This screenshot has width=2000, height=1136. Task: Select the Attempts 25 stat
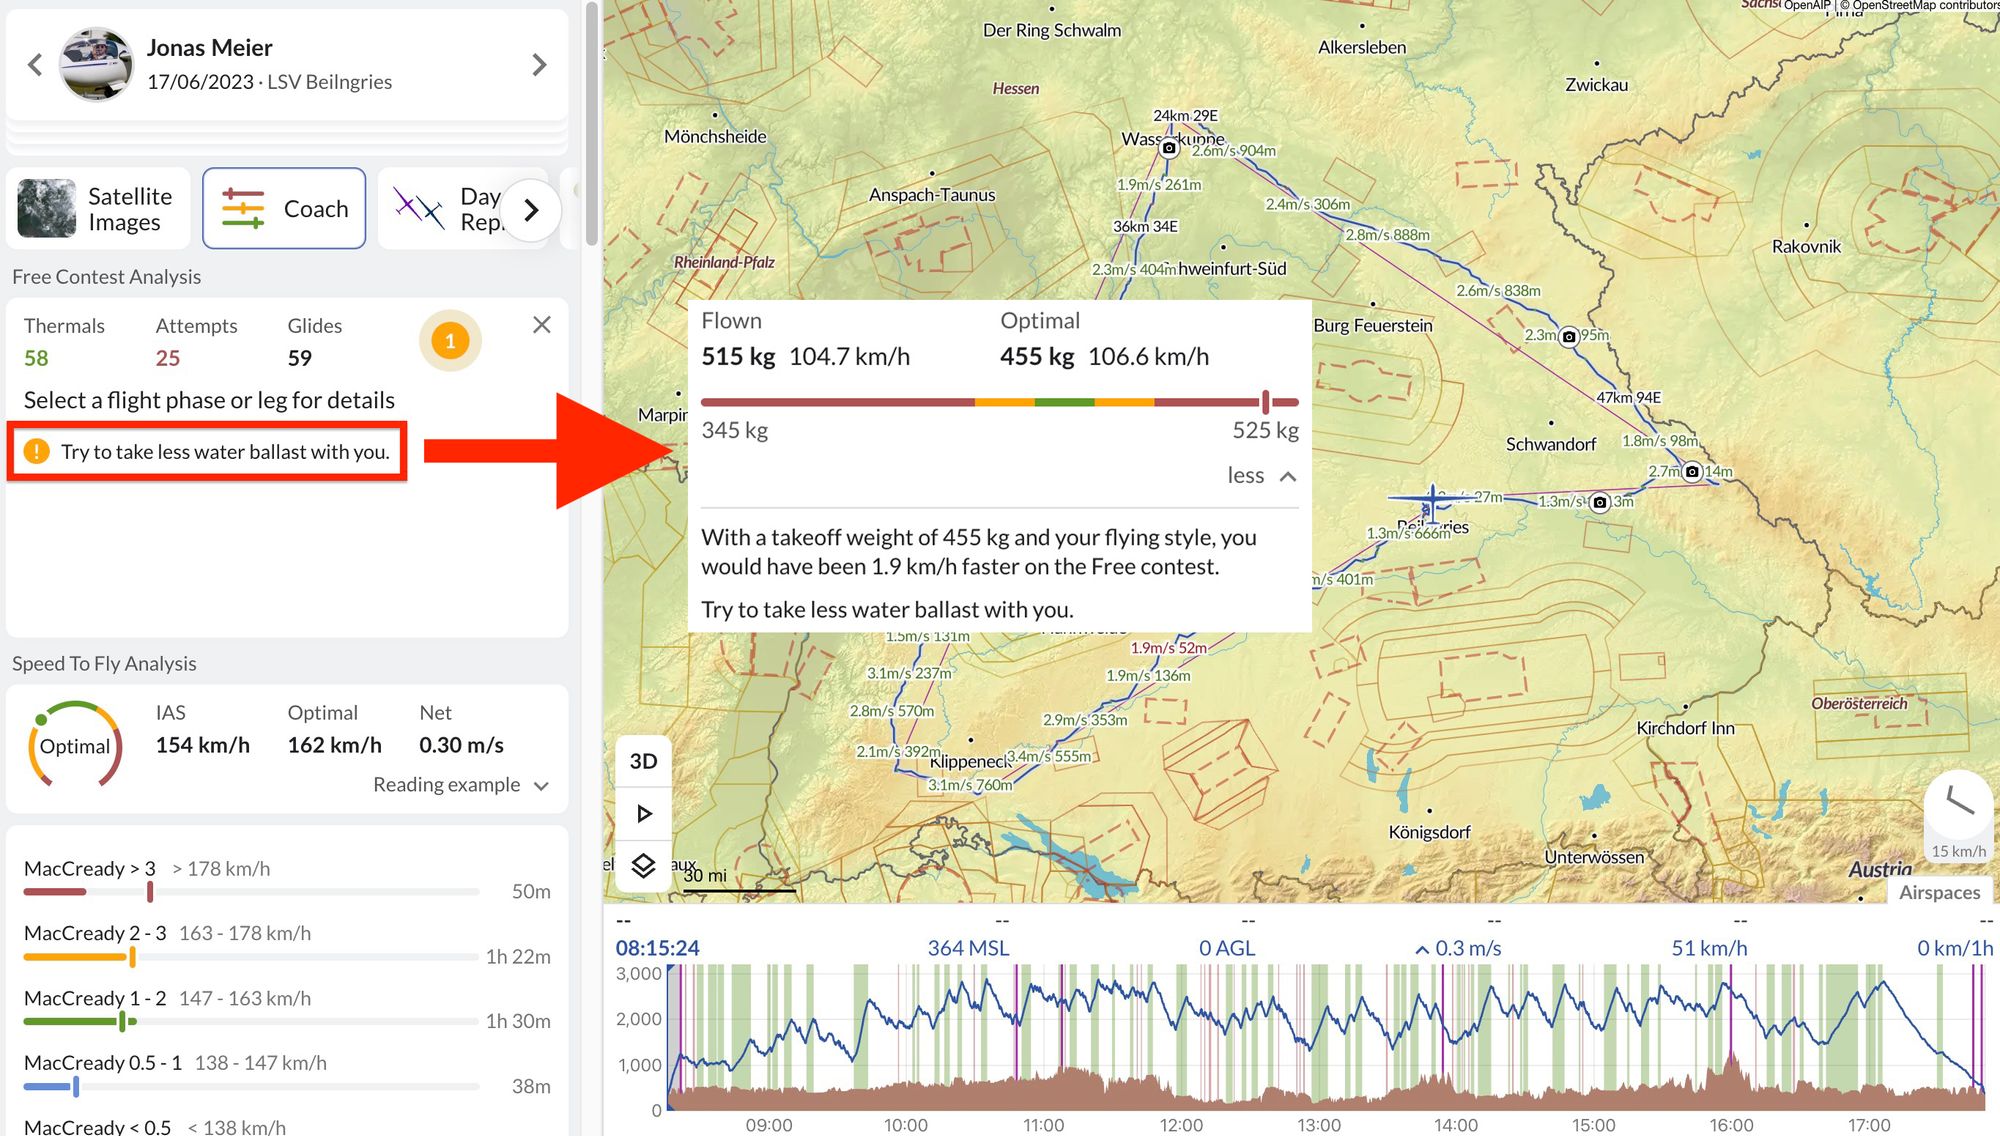click(196, 342)
